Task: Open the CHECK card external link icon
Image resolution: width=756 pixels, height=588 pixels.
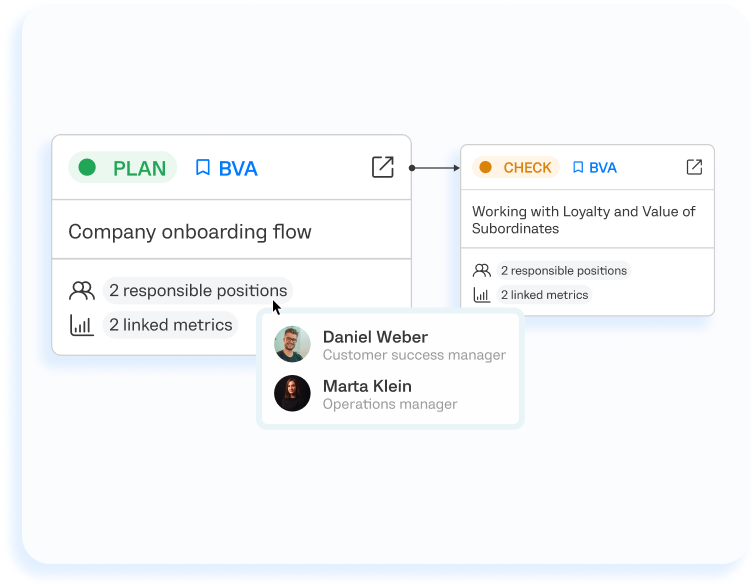Action: coord(694,167)
